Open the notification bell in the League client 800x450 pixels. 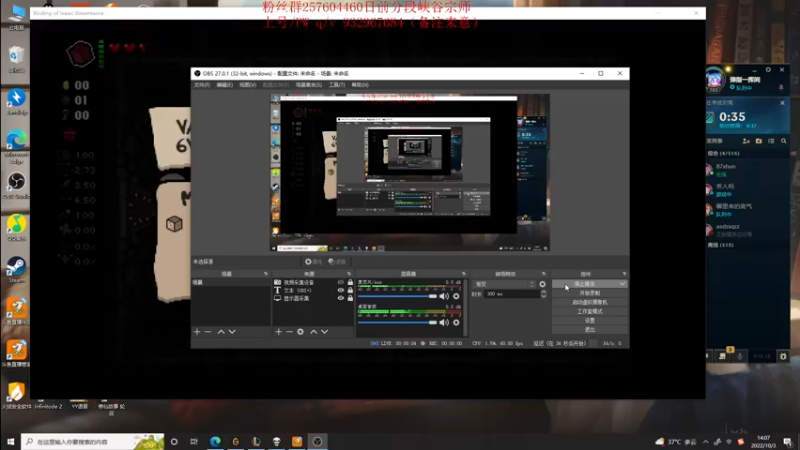tap(781, 88)
